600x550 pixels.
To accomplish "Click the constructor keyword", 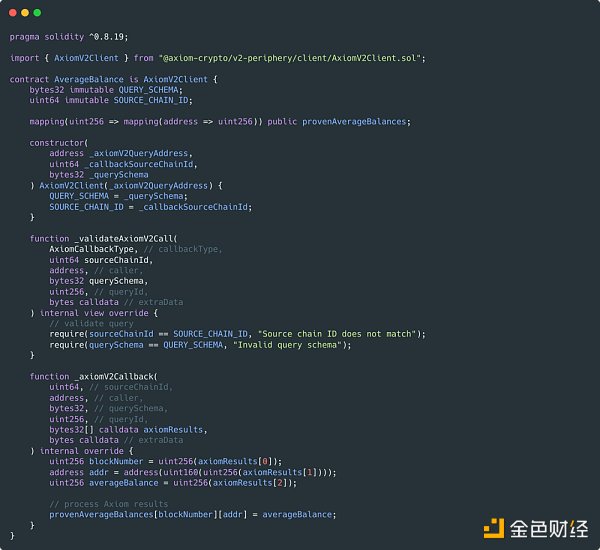I will pos(57,143).
